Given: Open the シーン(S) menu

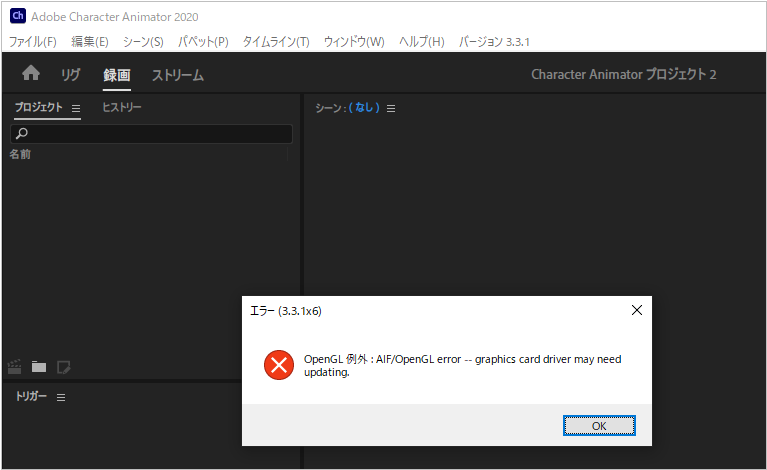Looking at the screenshot, I should (143, 42).
